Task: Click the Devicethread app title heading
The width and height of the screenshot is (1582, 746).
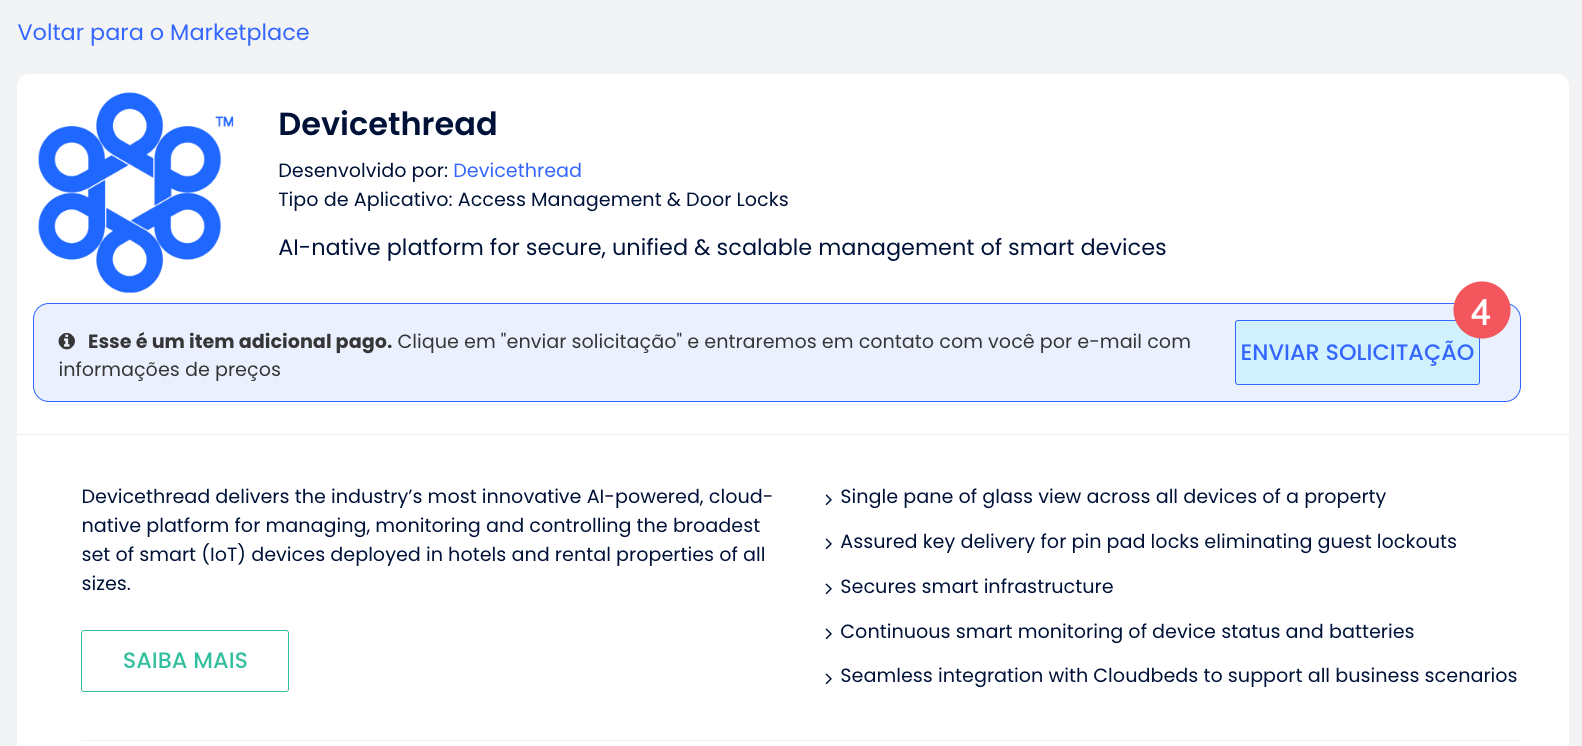Action: pos(387,124)
